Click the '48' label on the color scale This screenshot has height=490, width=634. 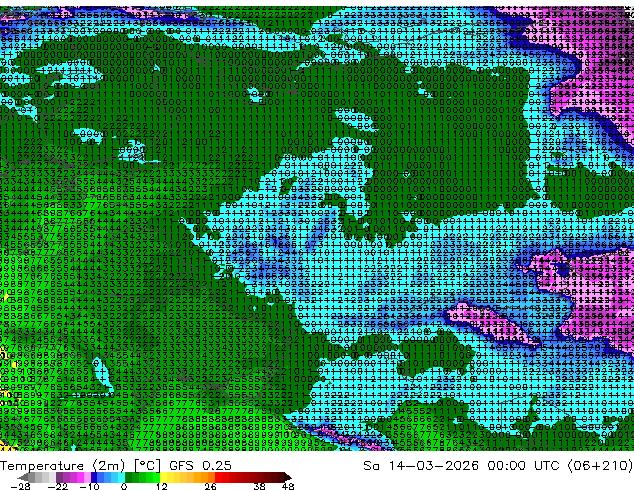[288, 486]
